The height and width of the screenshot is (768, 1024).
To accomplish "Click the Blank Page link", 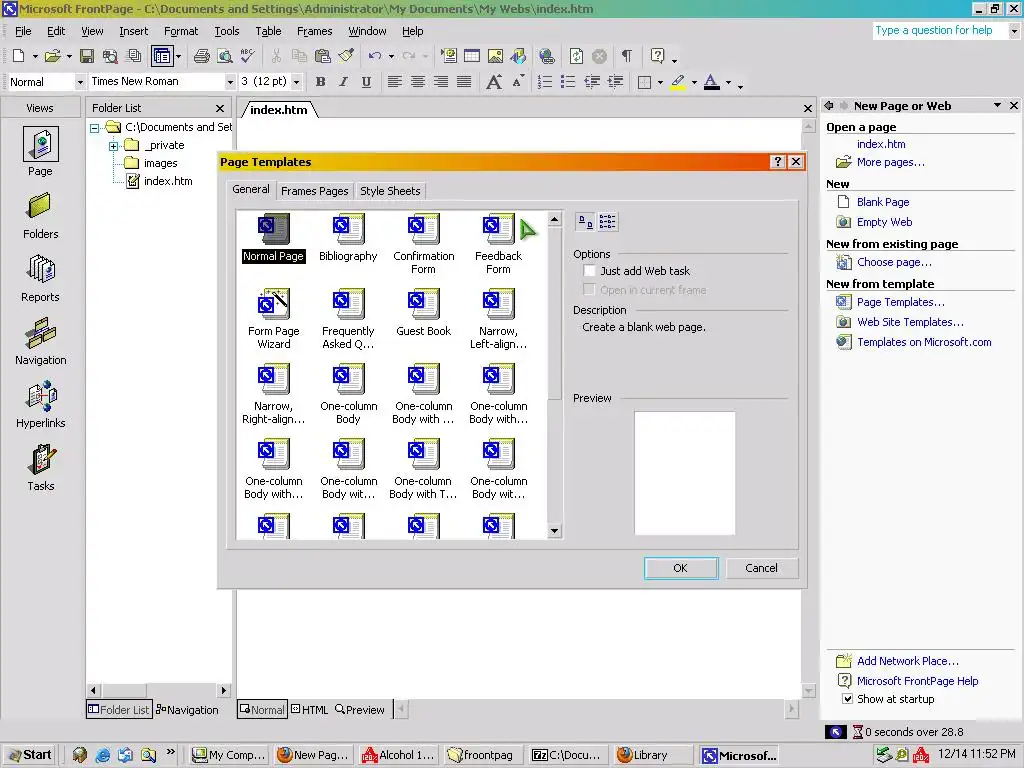I will click(883, 202).
